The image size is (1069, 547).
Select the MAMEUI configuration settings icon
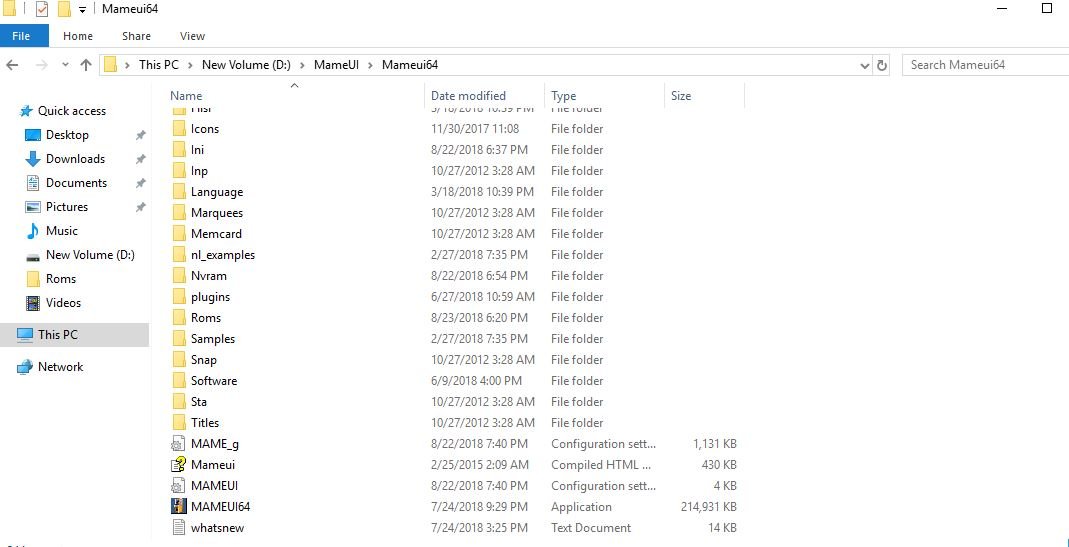[x=178, y=486]
